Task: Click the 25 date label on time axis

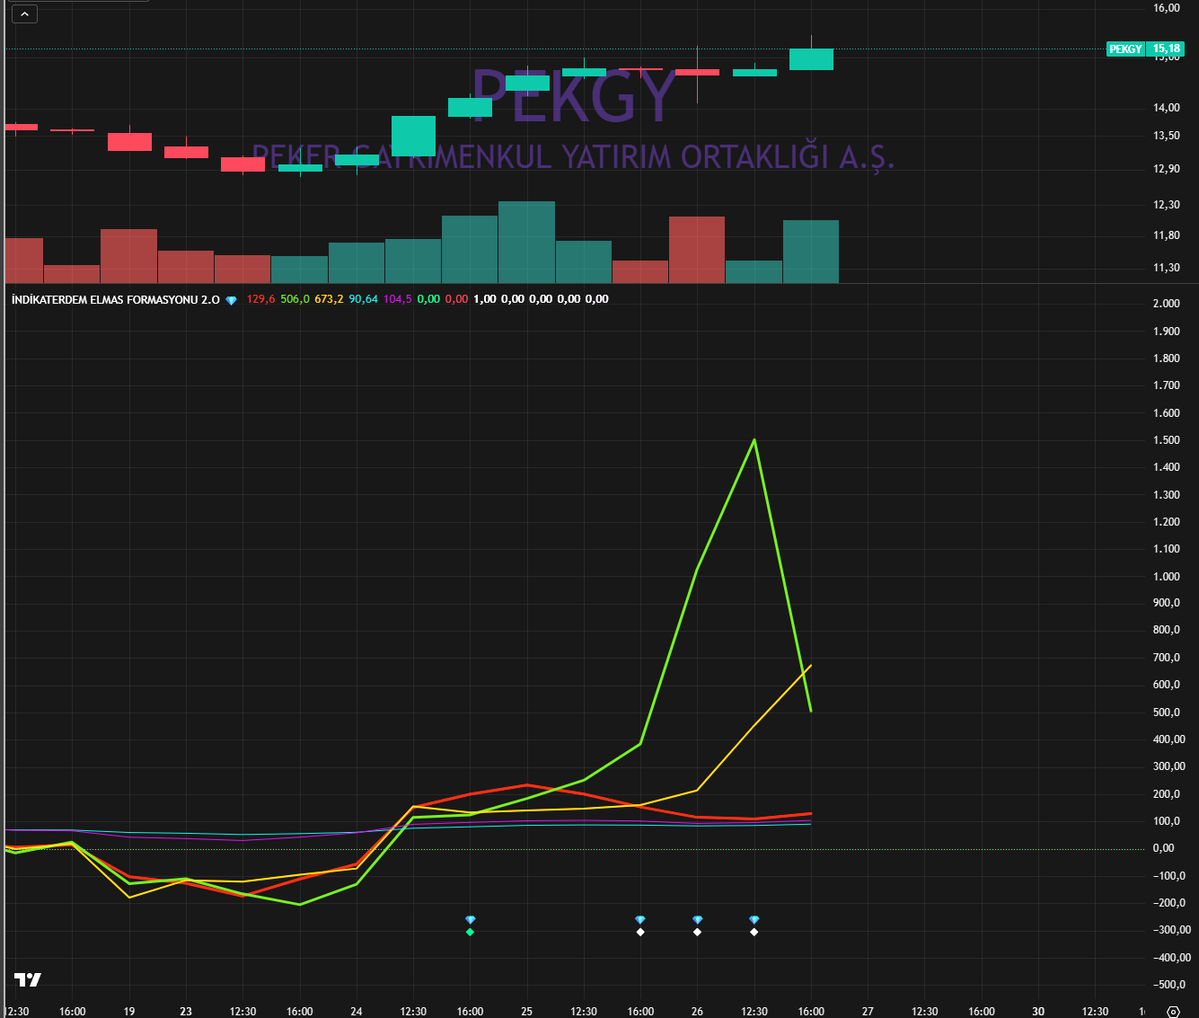Action: pos(527,1011)
